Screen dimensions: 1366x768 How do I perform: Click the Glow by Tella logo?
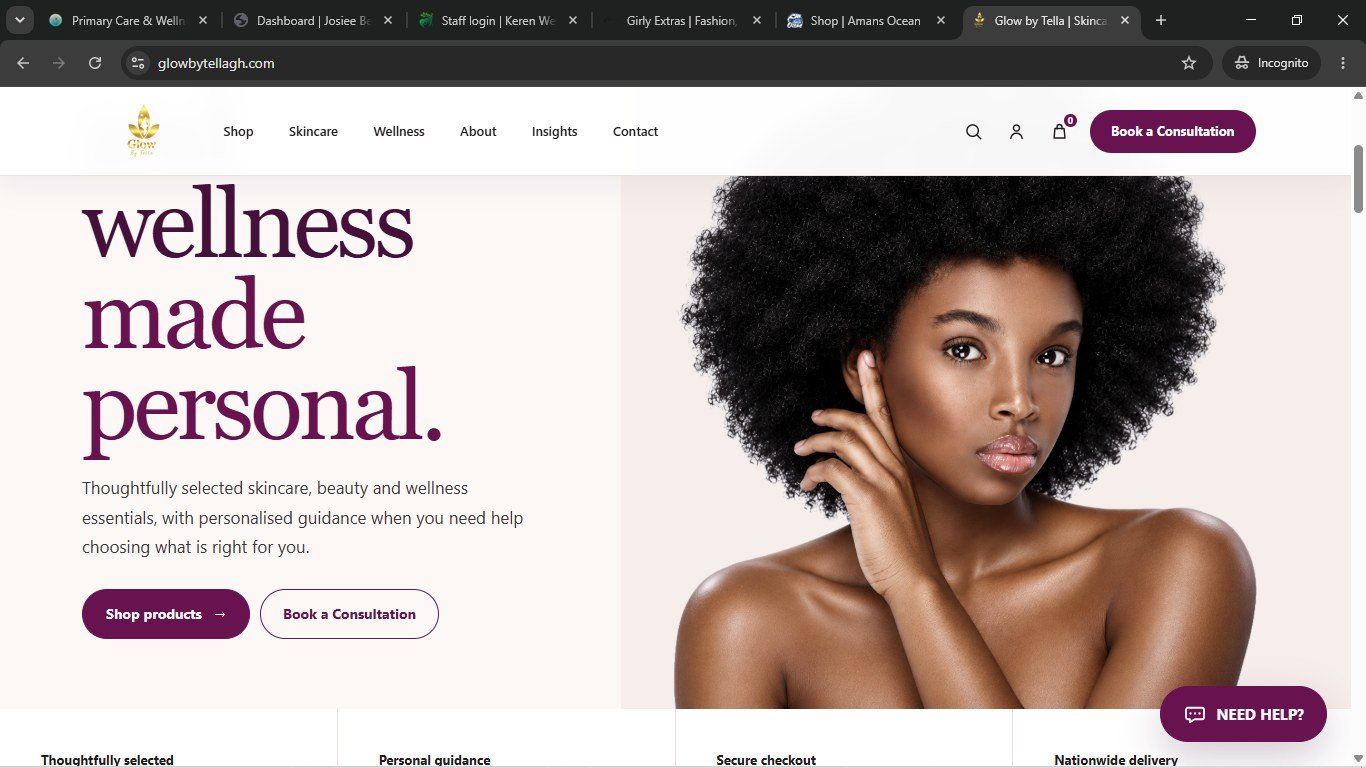tap(143, 131)
